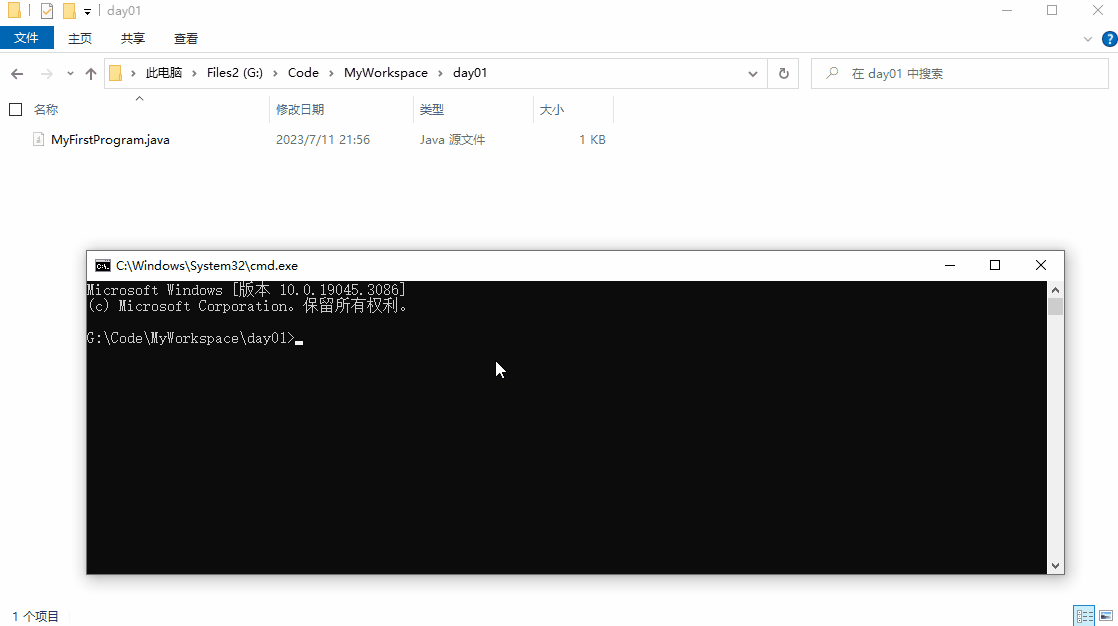Go forward with the right arrow button

click(46, 73)
